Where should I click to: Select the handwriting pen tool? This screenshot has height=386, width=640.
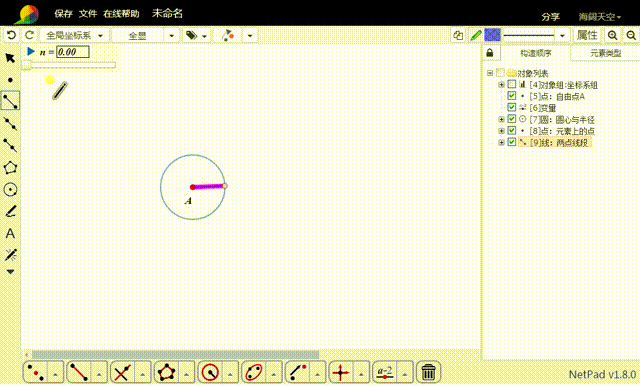tap(10, 211)
